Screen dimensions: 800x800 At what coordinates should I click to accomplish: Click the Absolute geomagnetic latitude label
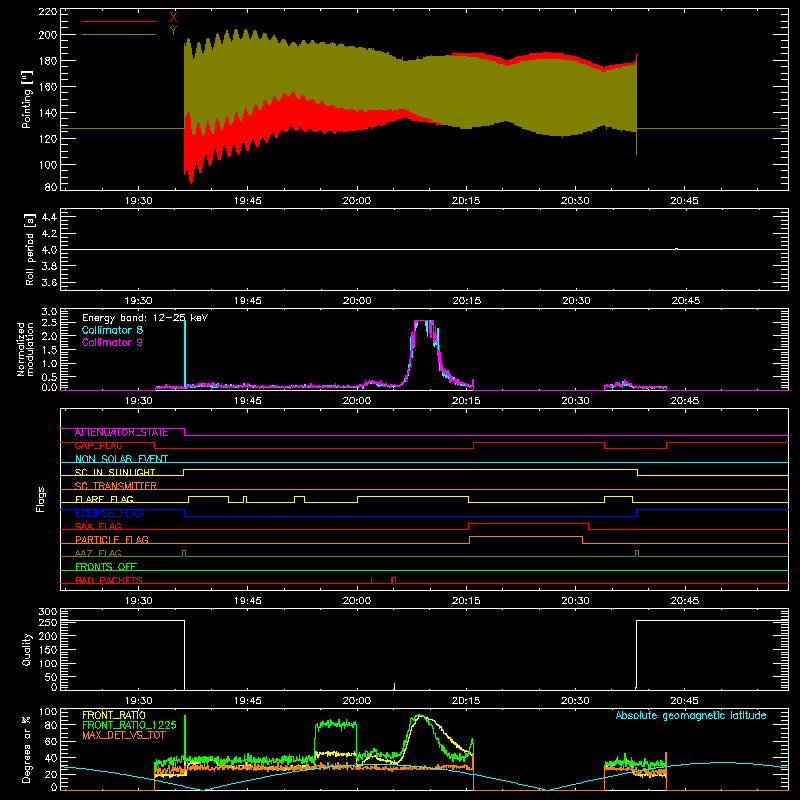tap(691, 716)
